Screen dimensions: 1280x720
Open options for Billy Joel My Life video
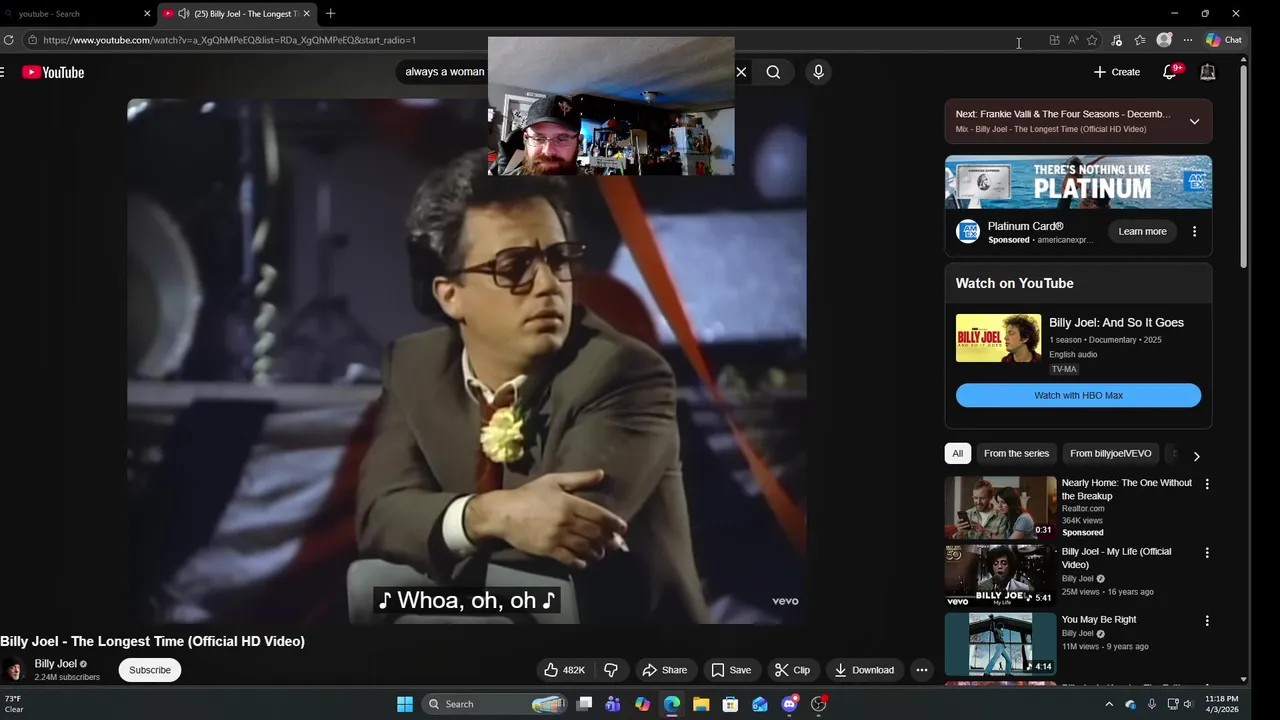[1207, 553]
